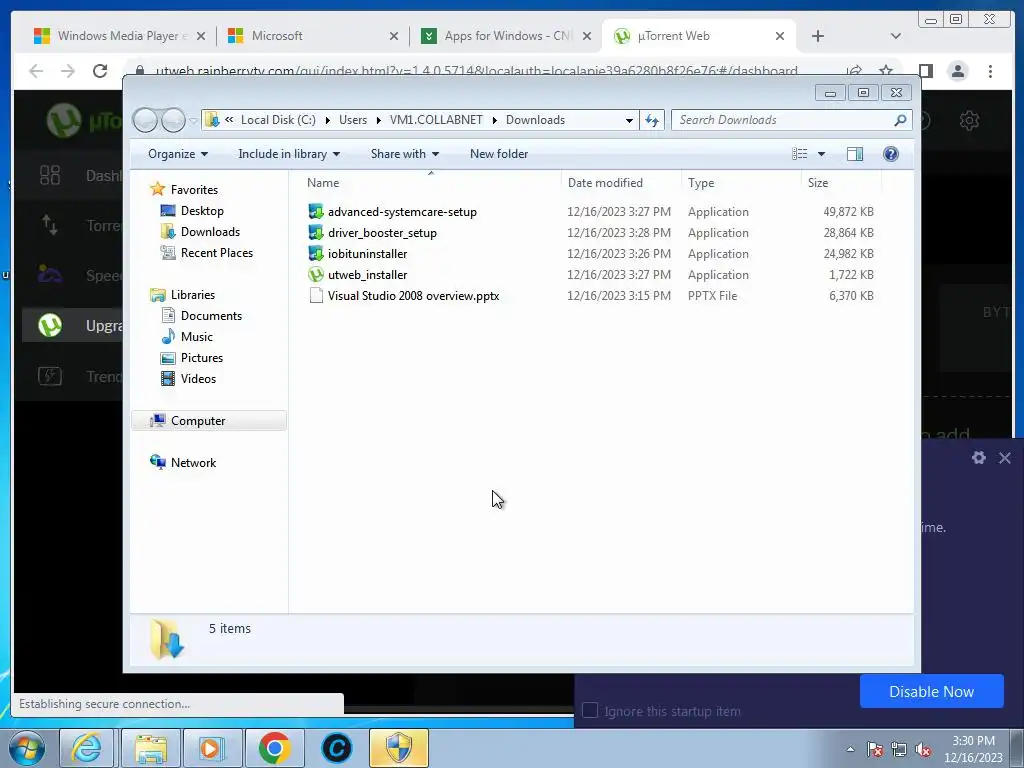Open Documents library in the sidebar

point(211,316)
